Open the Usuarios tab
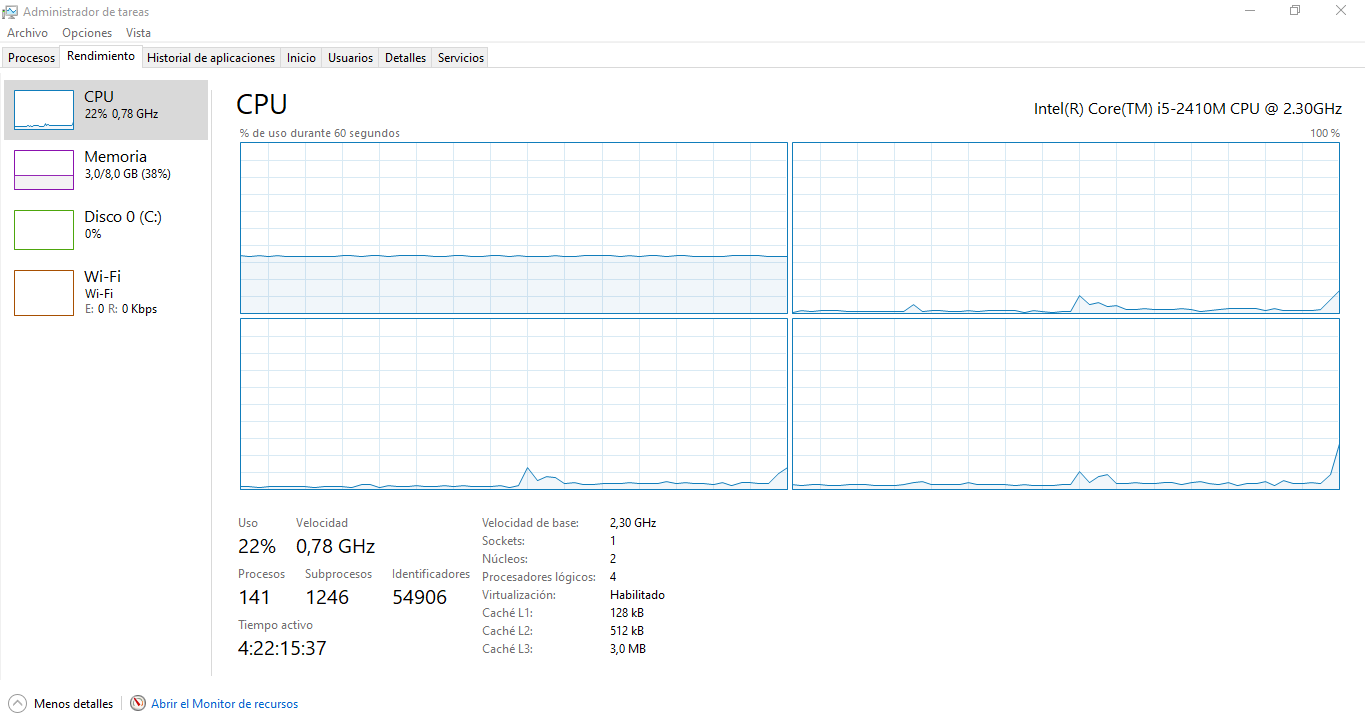Screen dimensions: 1365x728 pos(351,58)
